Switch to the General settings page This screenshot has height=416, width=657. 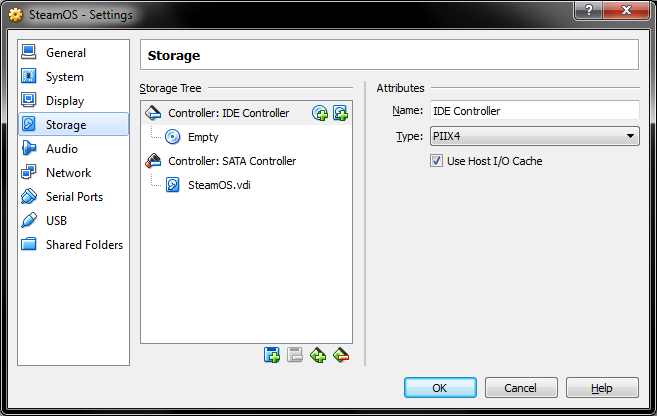66,53
